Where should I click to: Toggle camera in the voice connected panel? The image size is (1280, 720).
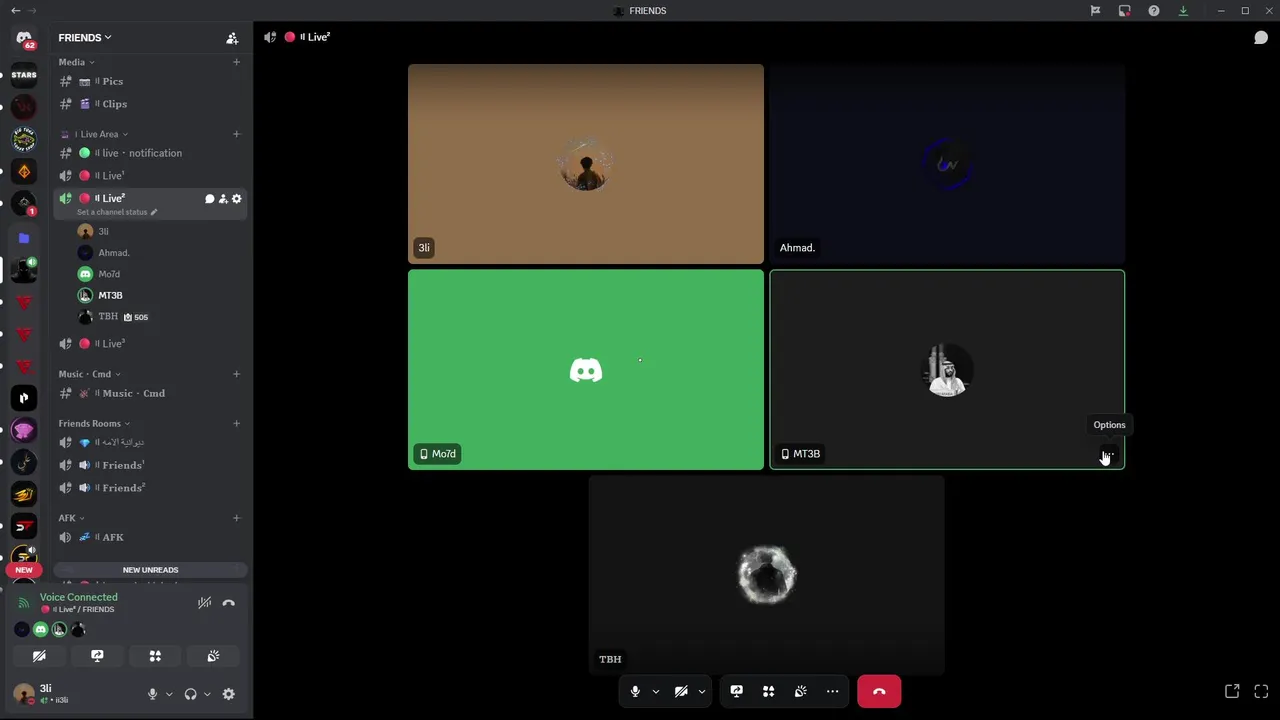pyautogui.click(x=39, y=656)
